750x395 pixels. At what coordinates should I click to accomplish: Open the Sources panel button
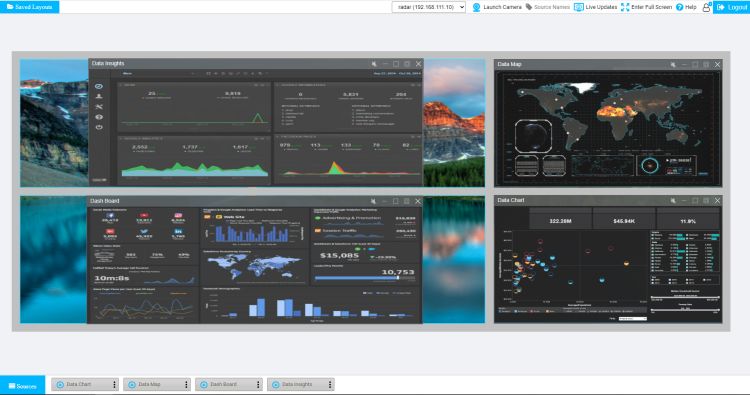(x=22, y=385)
